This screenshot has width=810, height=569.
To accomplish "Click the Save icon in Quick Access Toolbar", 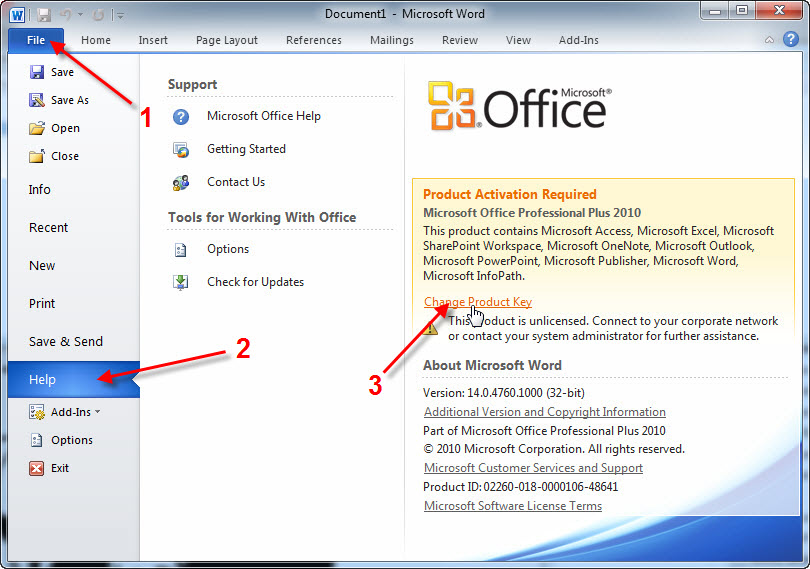I will tap(44, 14).
